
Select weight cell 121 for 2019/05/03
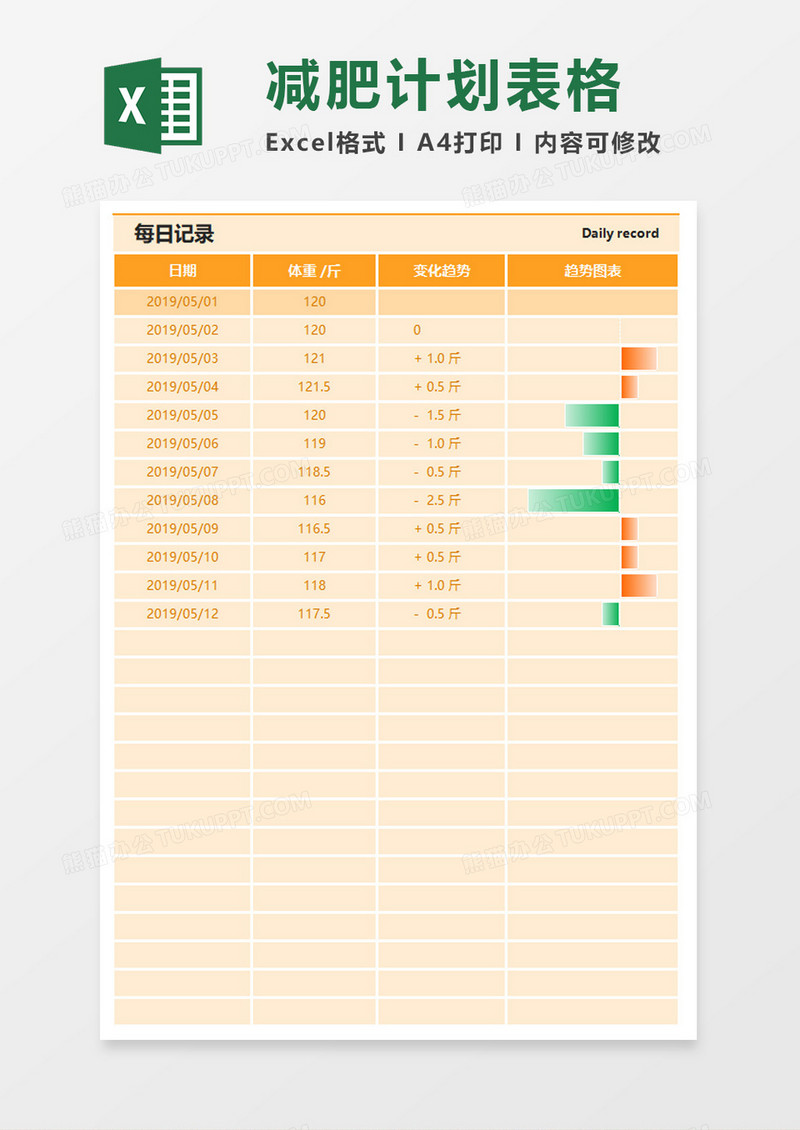pyautogui.click(x=314, y=359)
